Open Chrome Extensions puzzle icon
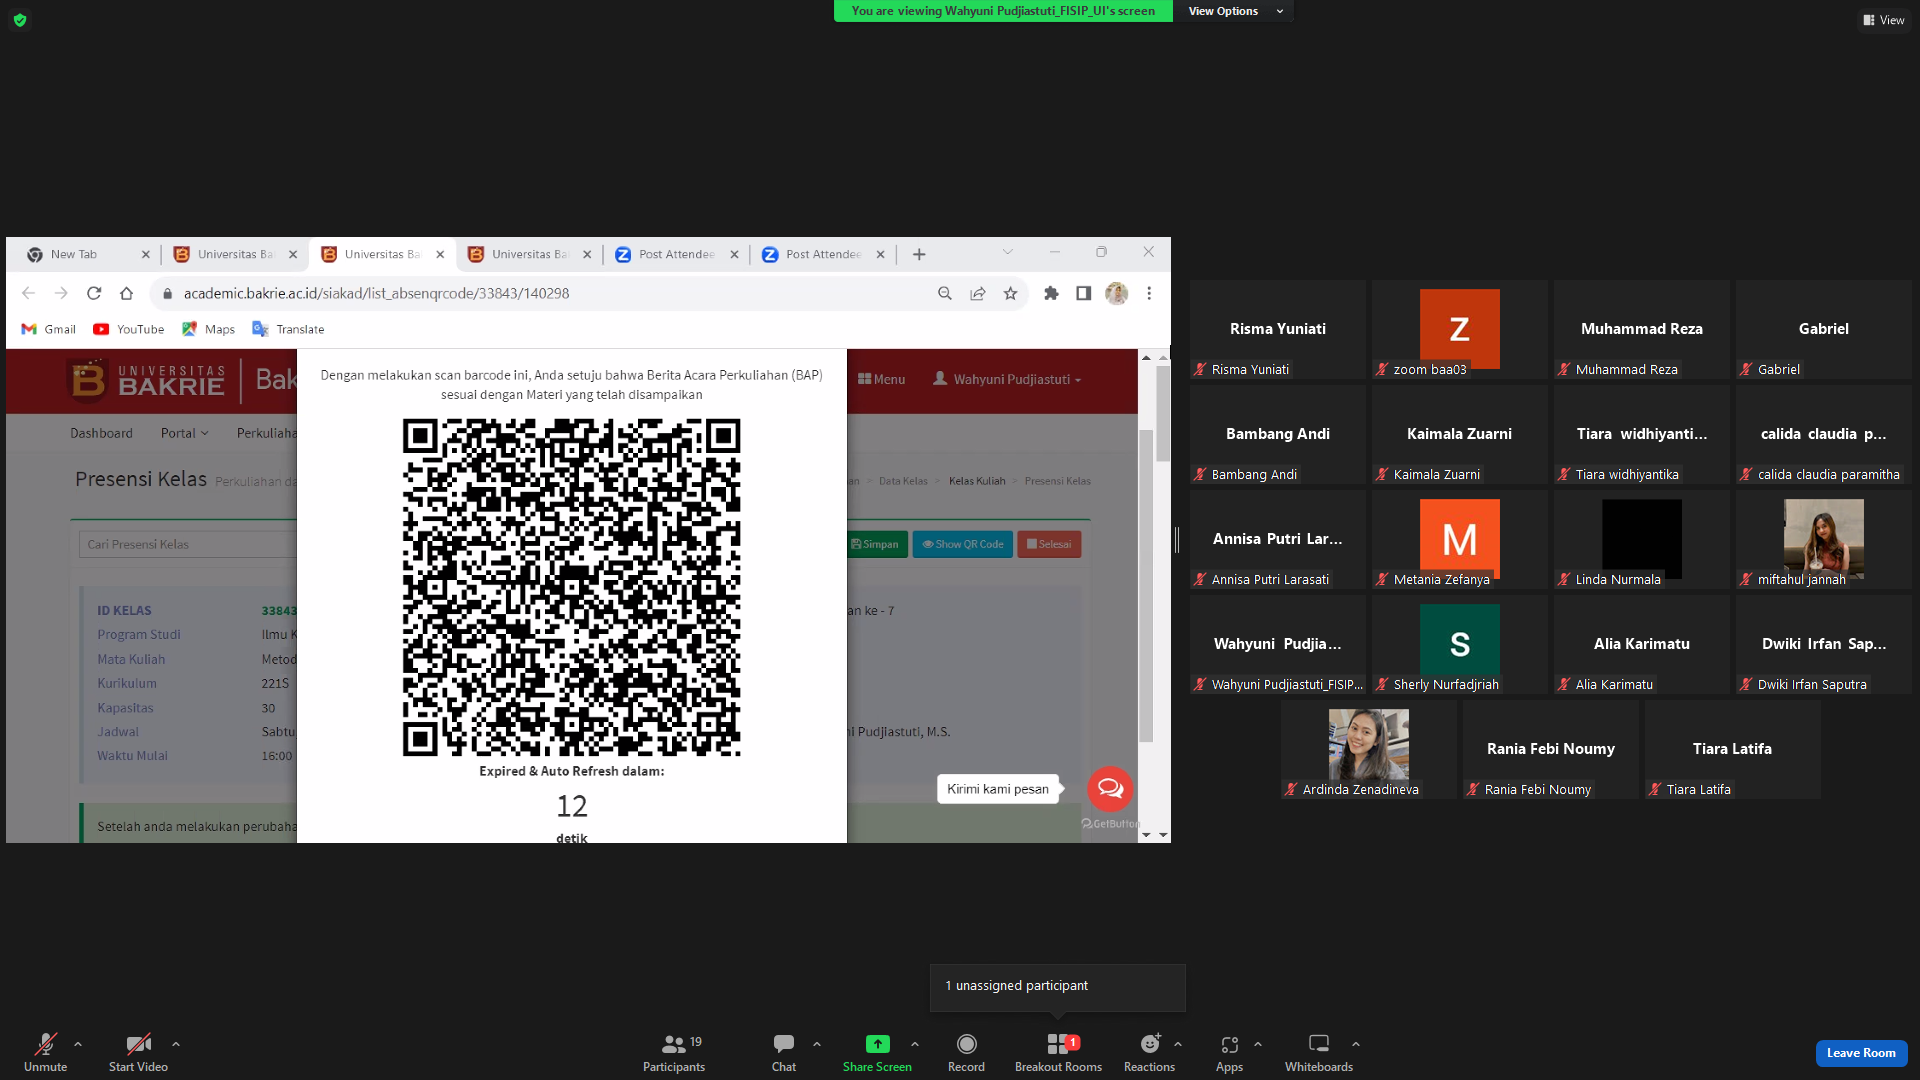The height and width of the screenshot is (1080, 1920). click(1051, 293)
